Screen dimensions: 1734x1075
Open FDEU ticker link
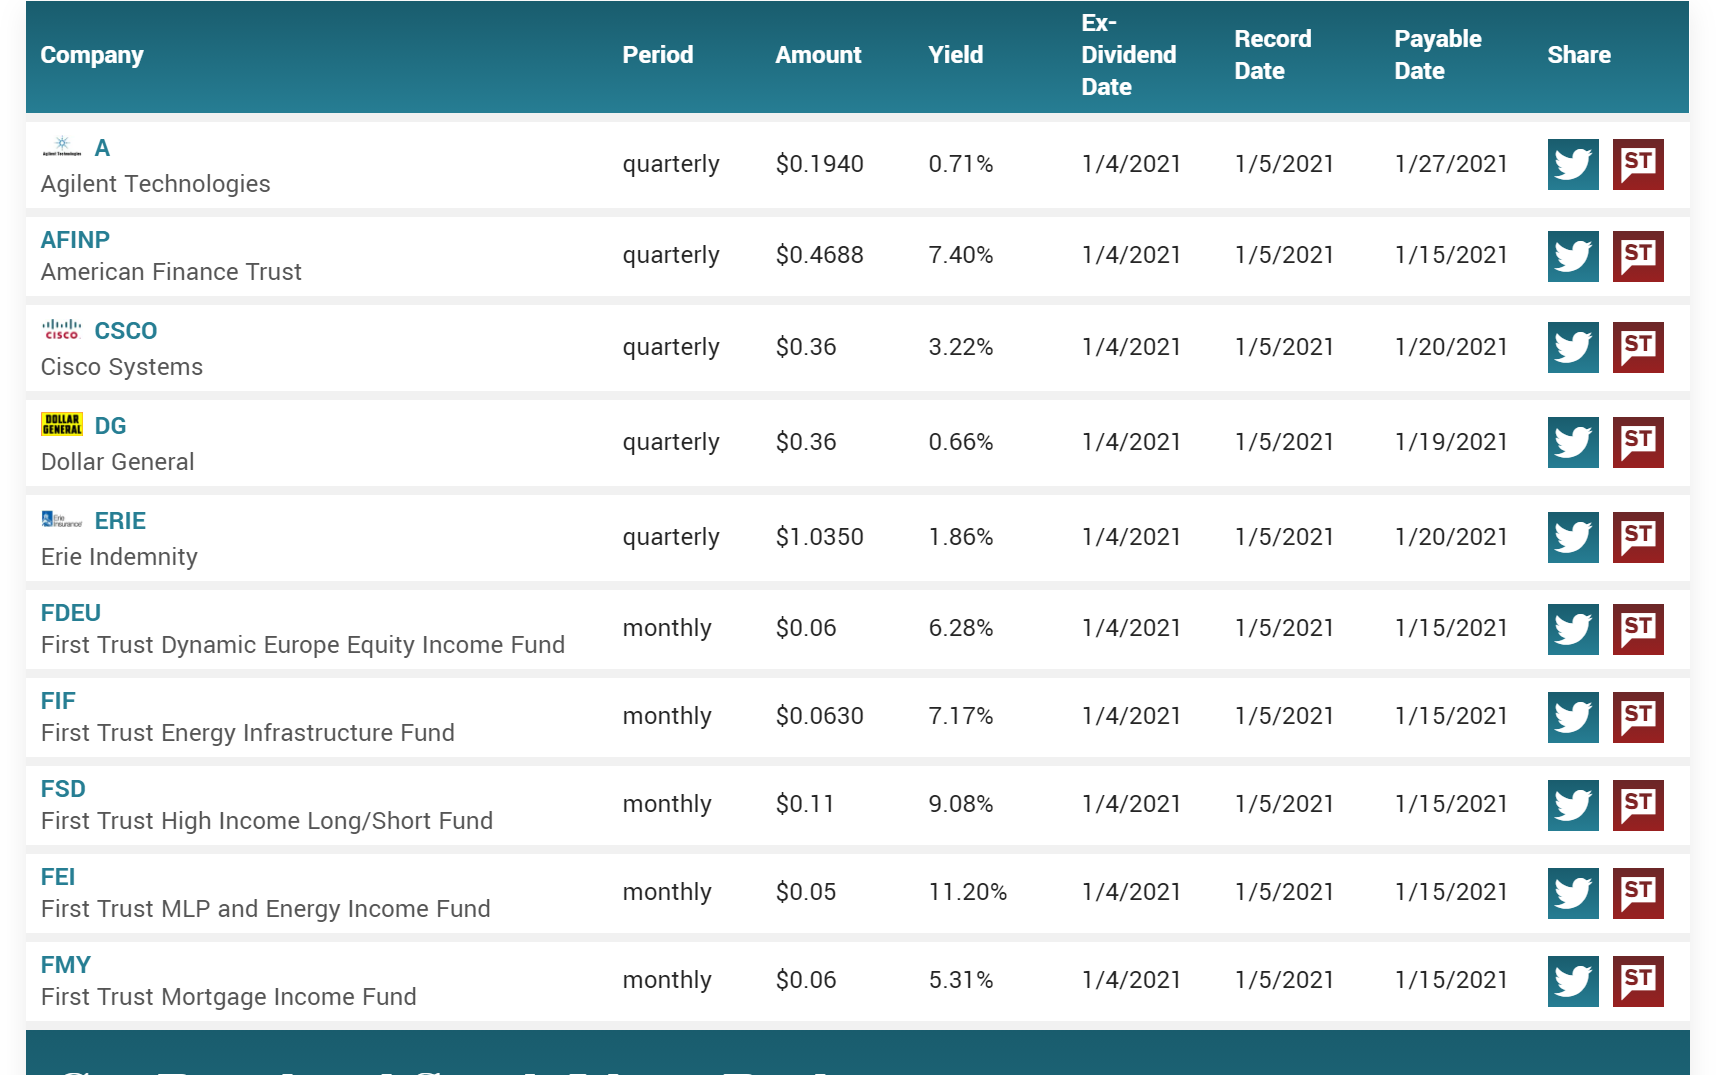click(x=71, y=613)
